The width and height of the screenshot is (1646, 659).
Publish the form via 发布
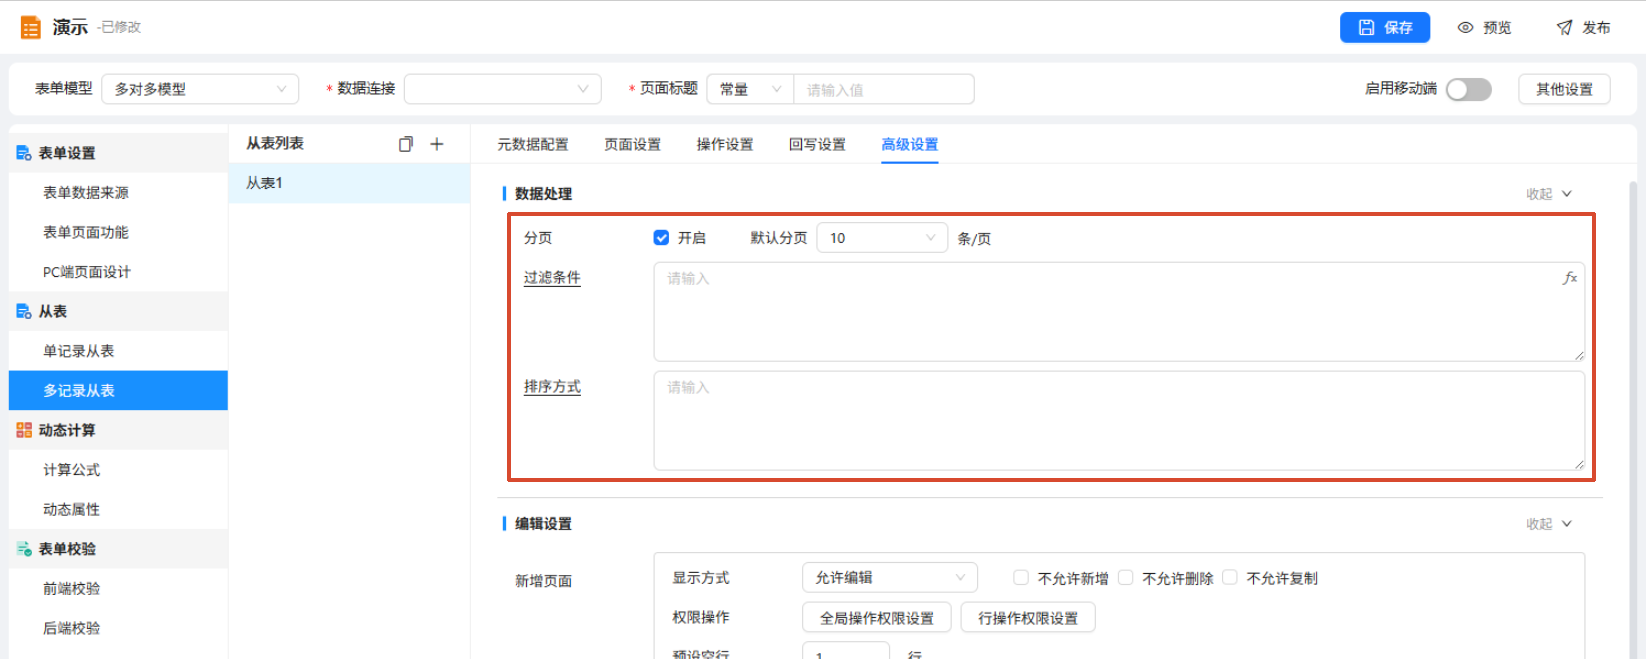[x=1583, y=28]
